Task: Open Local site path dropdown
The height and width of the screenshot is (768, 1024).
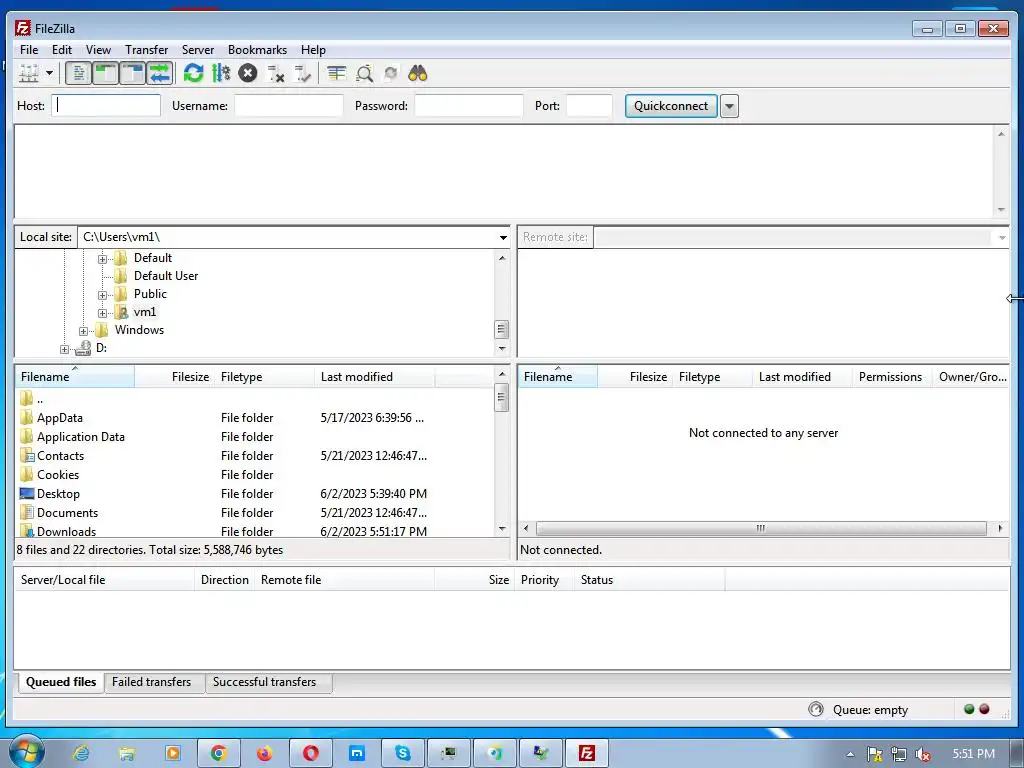Action: (x=503, y=237)
